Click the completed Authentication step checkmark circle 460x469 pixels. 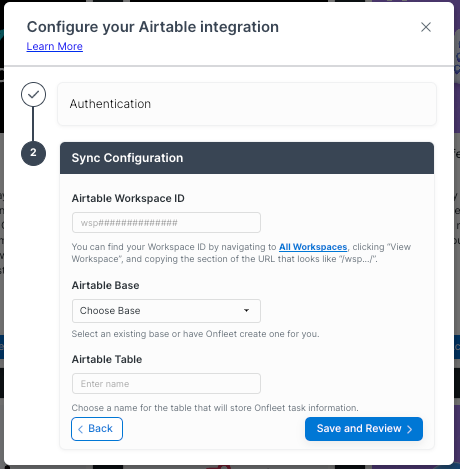[33, 95]
